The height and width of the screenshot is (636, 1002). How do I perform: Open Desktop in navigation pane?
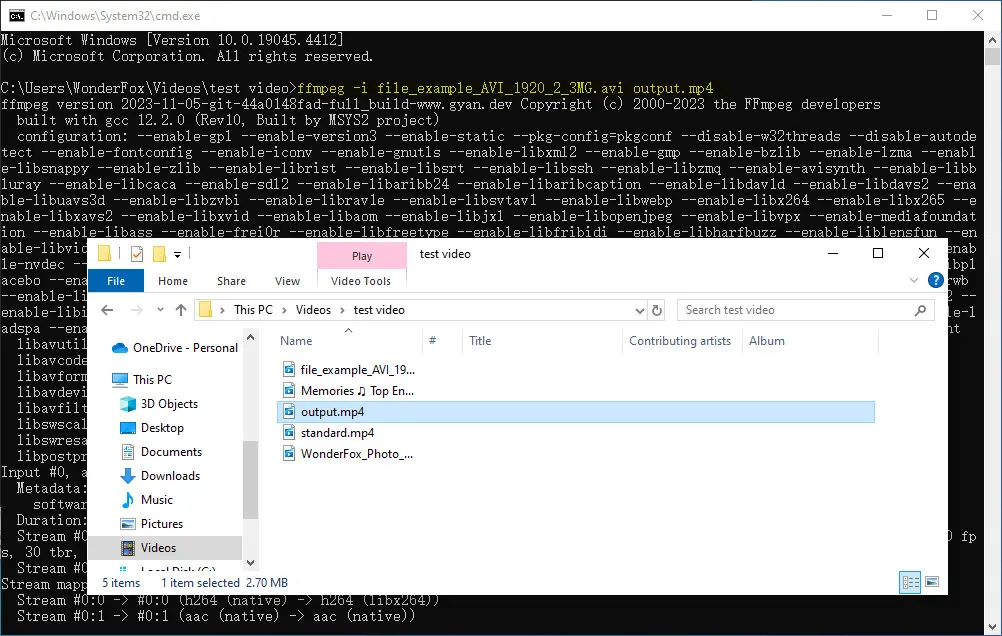coord(162,428)
